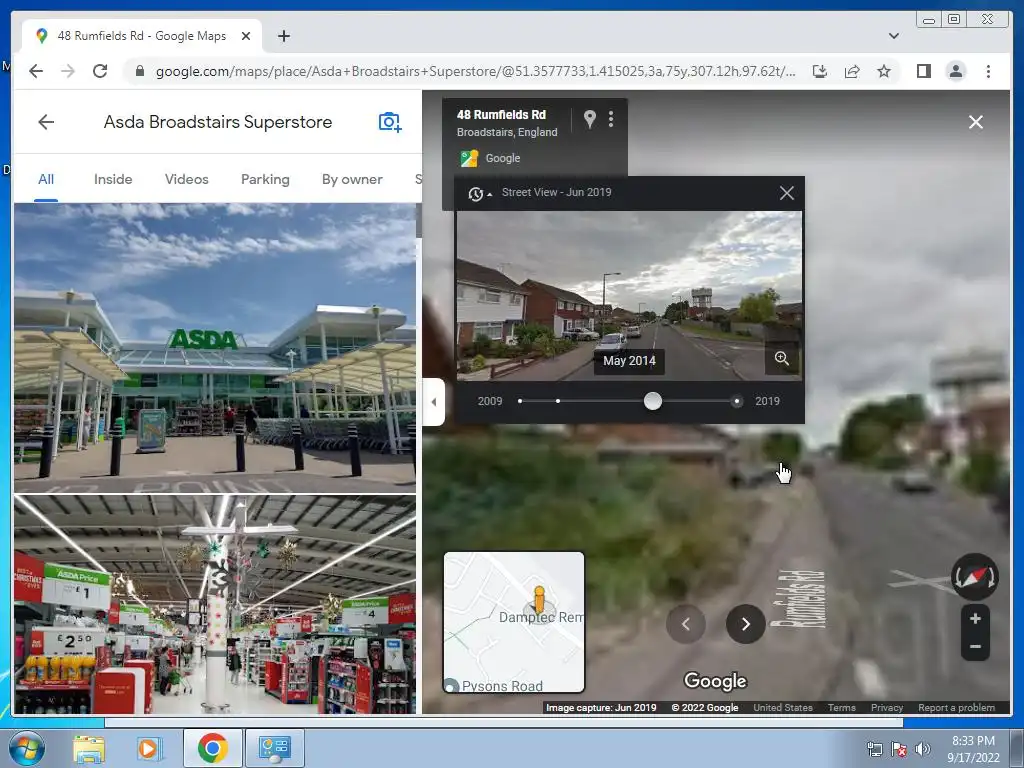
Task: Exit Street View with the X button
Action: click(976, 122)
